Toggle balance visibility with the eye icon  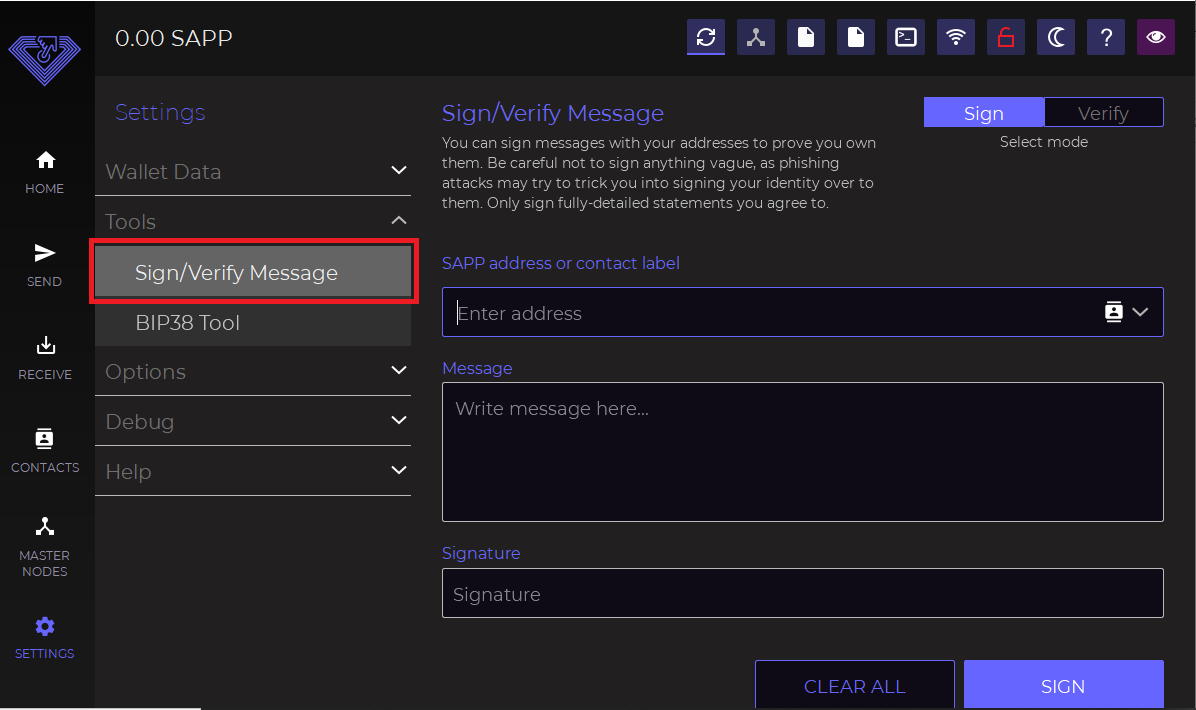[x=1156, y=37]
